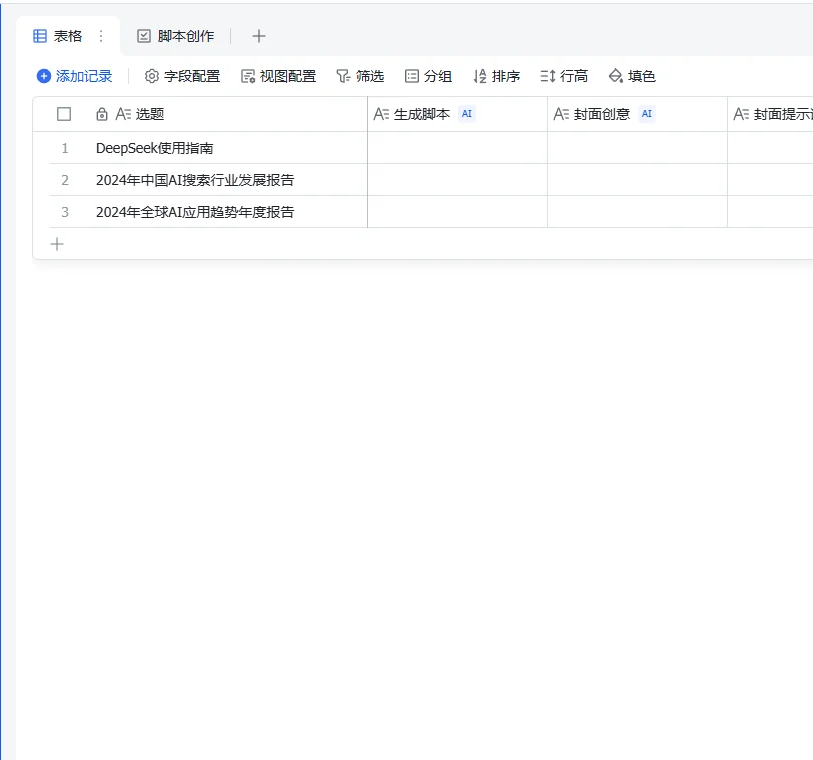Click the 分组 grouping icon
The image size is (813, 760).
click(411, 76)
